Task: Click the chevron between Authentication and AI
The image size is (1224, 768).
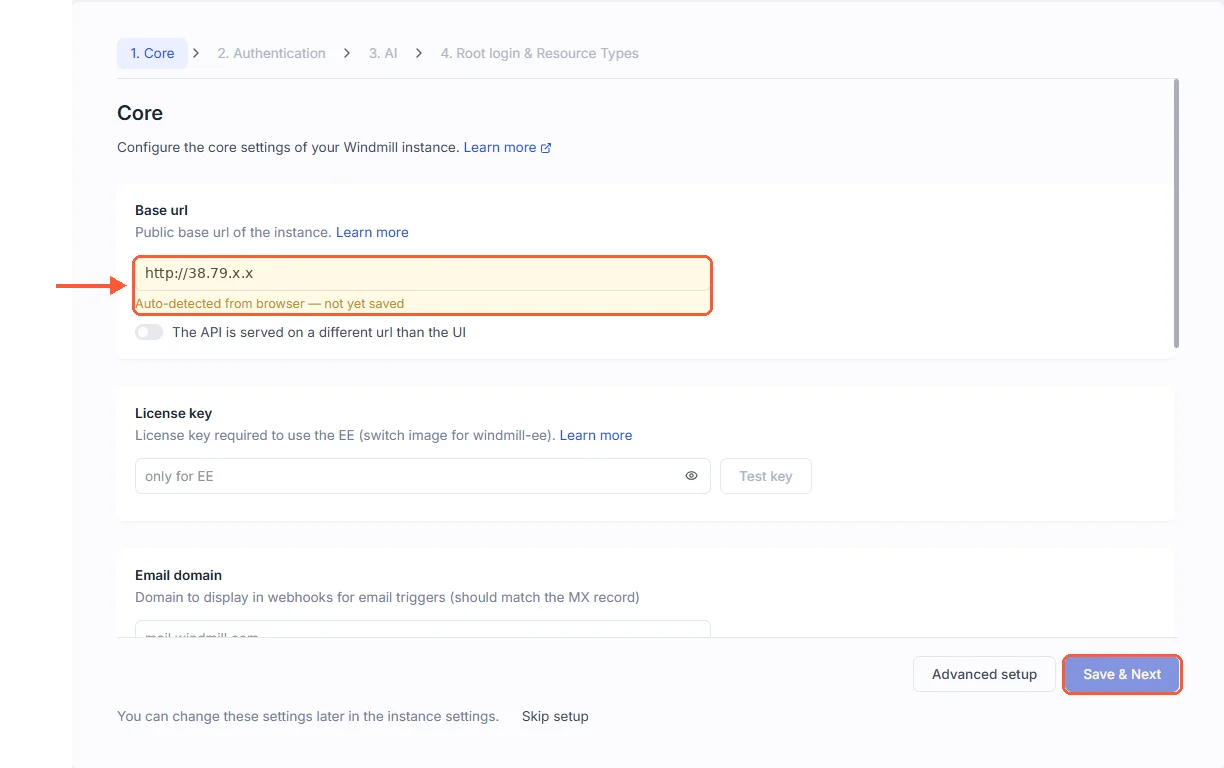Action: tap(347, 53)
